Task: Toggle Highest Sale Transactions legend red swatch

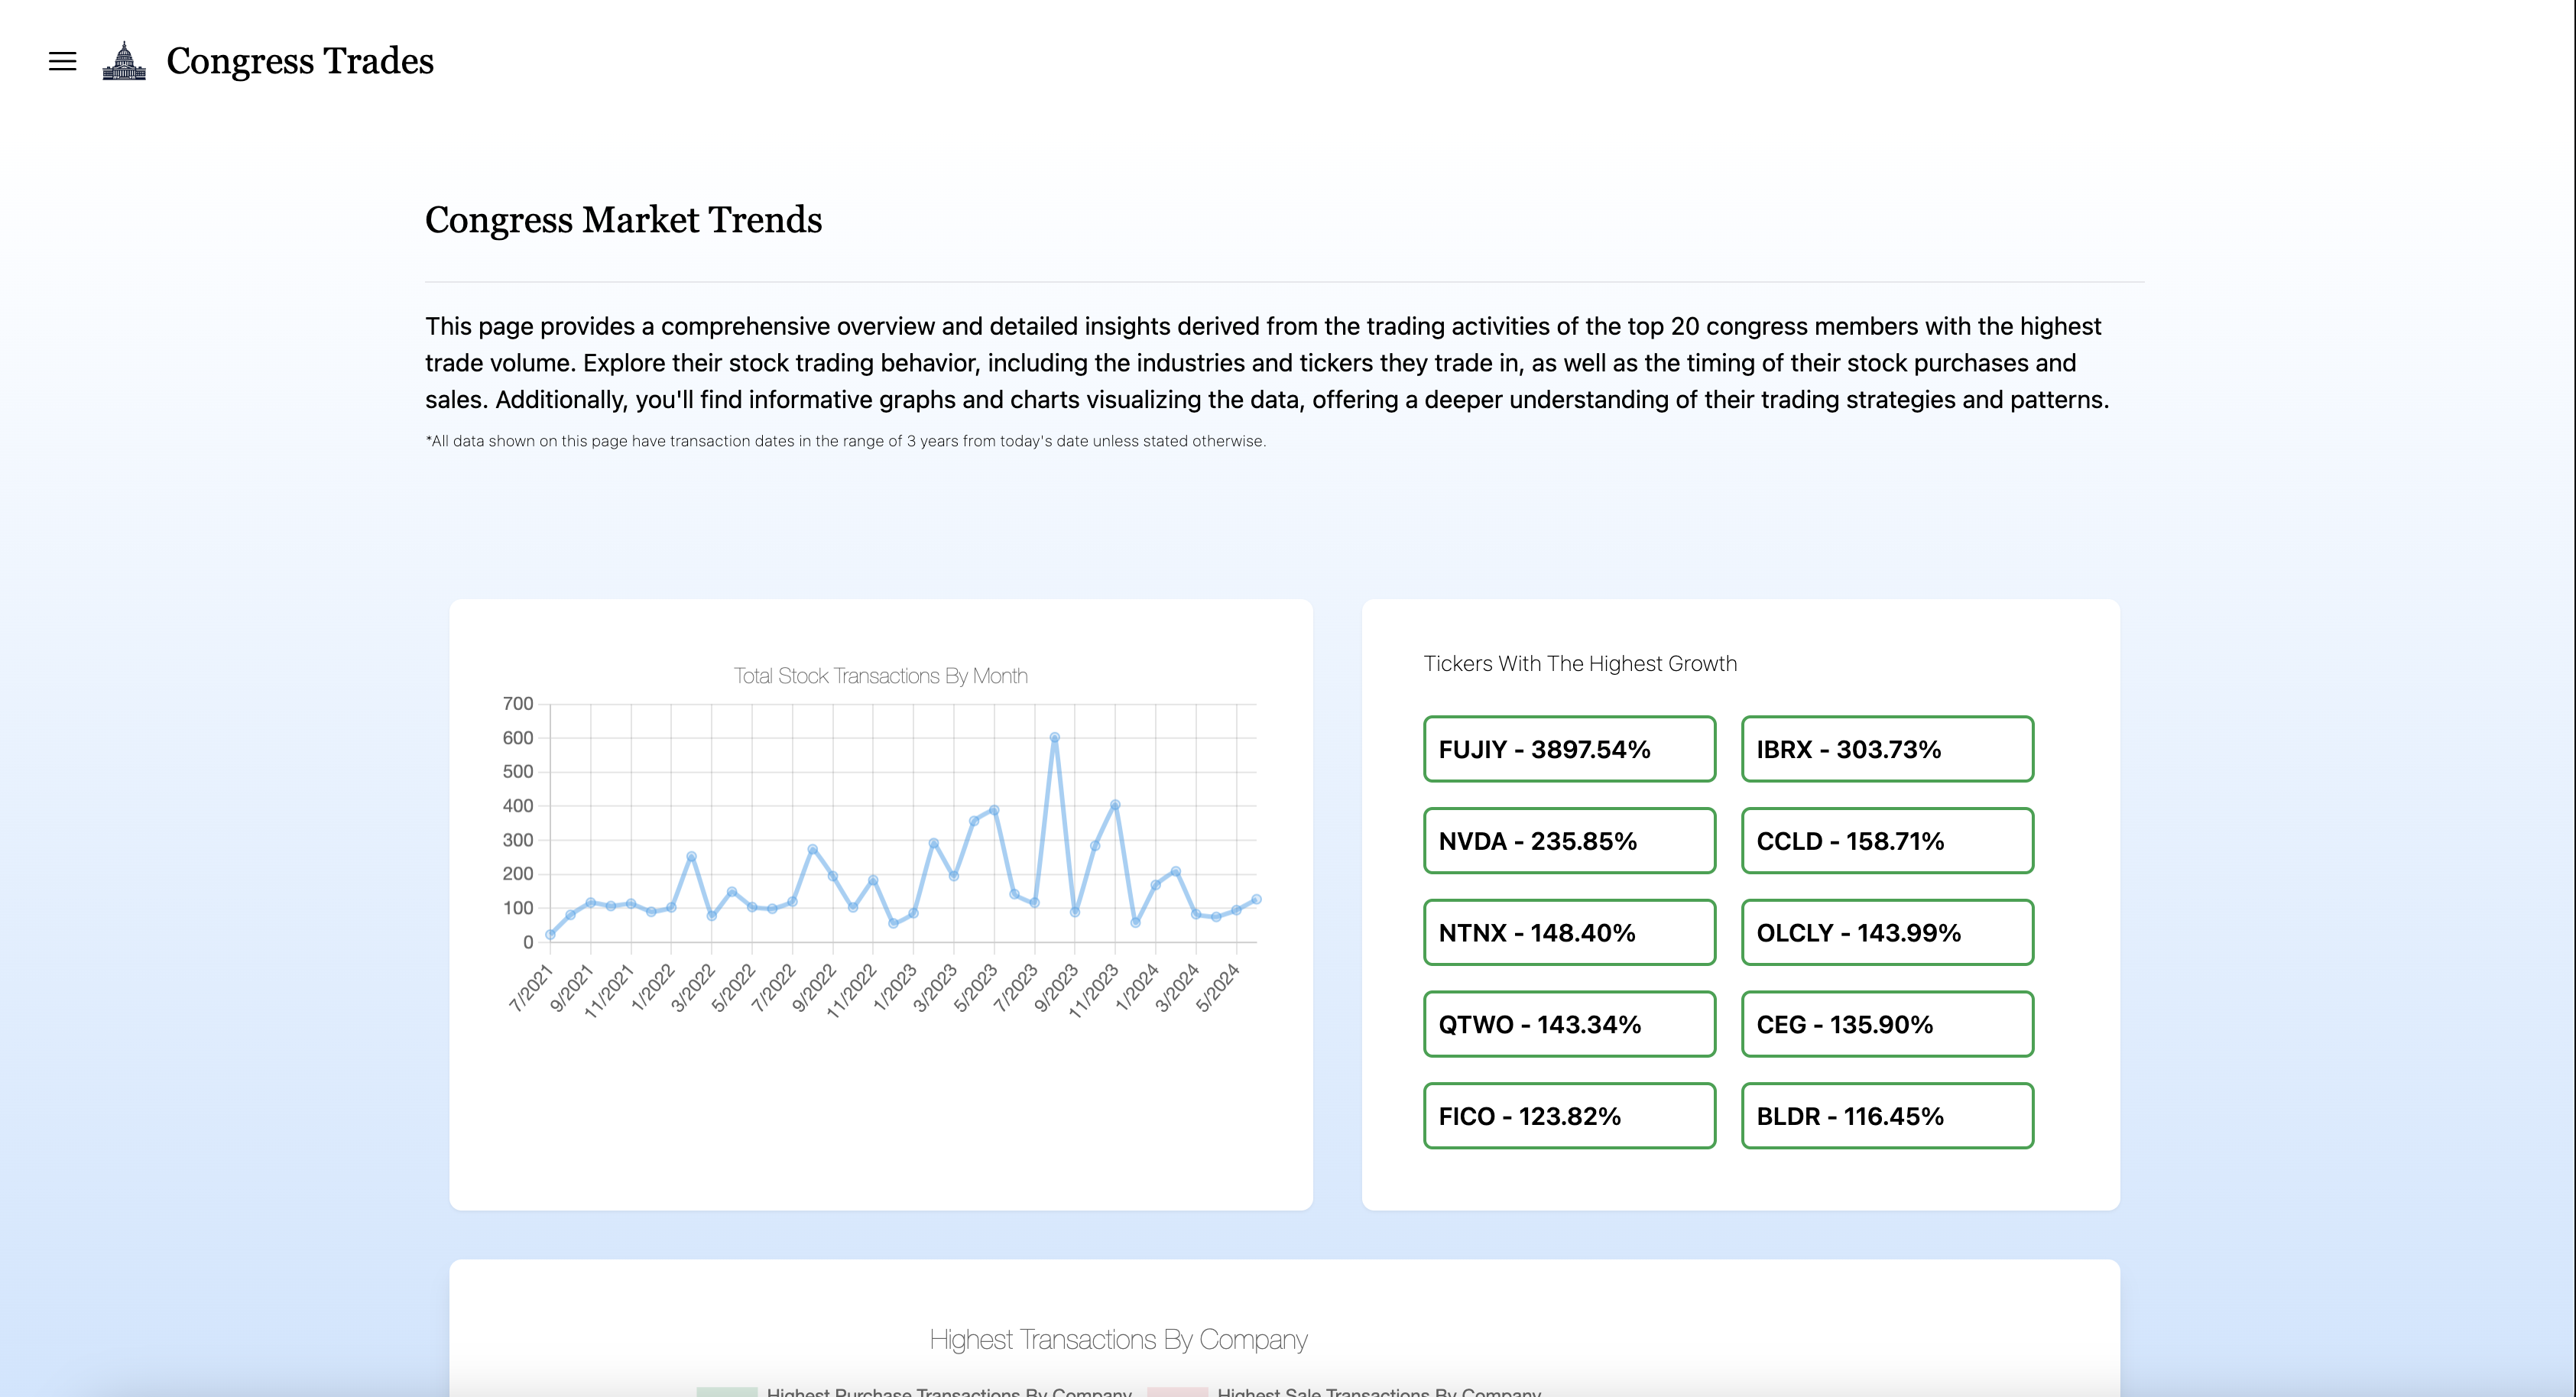Action: click(x=1177, y=1391)
